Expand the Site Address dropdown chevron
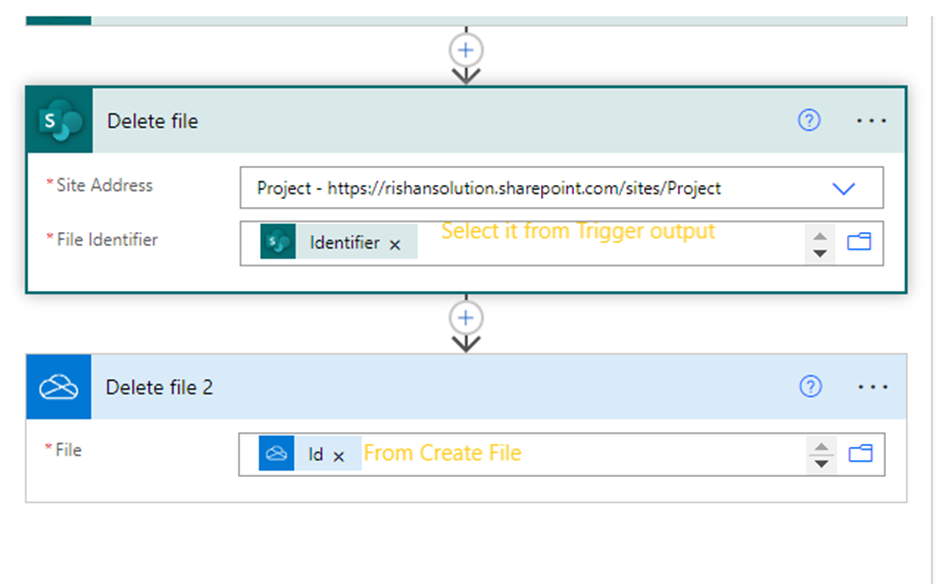 (843, 189)
